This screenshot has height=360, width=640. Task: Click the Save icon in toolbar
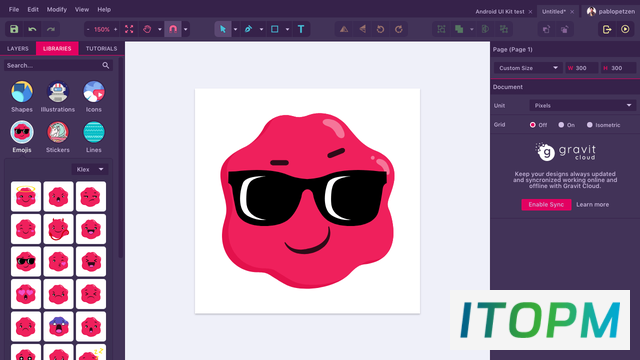(x=14, y=29)
